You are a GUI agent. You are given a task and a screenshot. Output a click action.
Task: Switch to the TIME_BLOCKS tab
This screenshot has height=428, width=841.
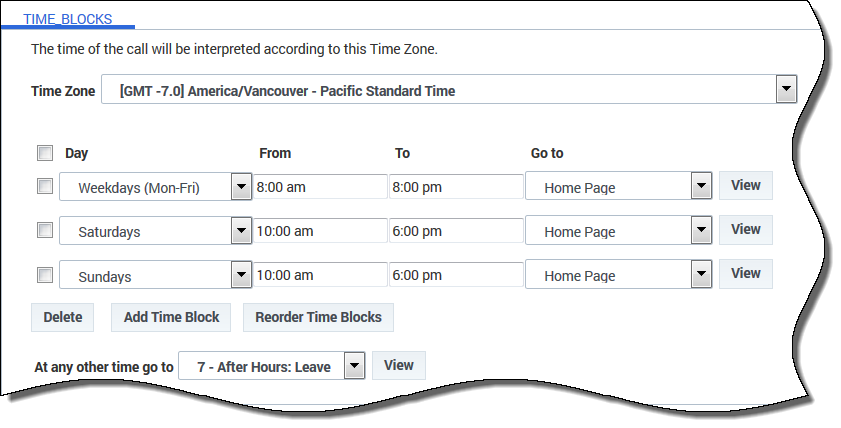(x=67, y=18)
